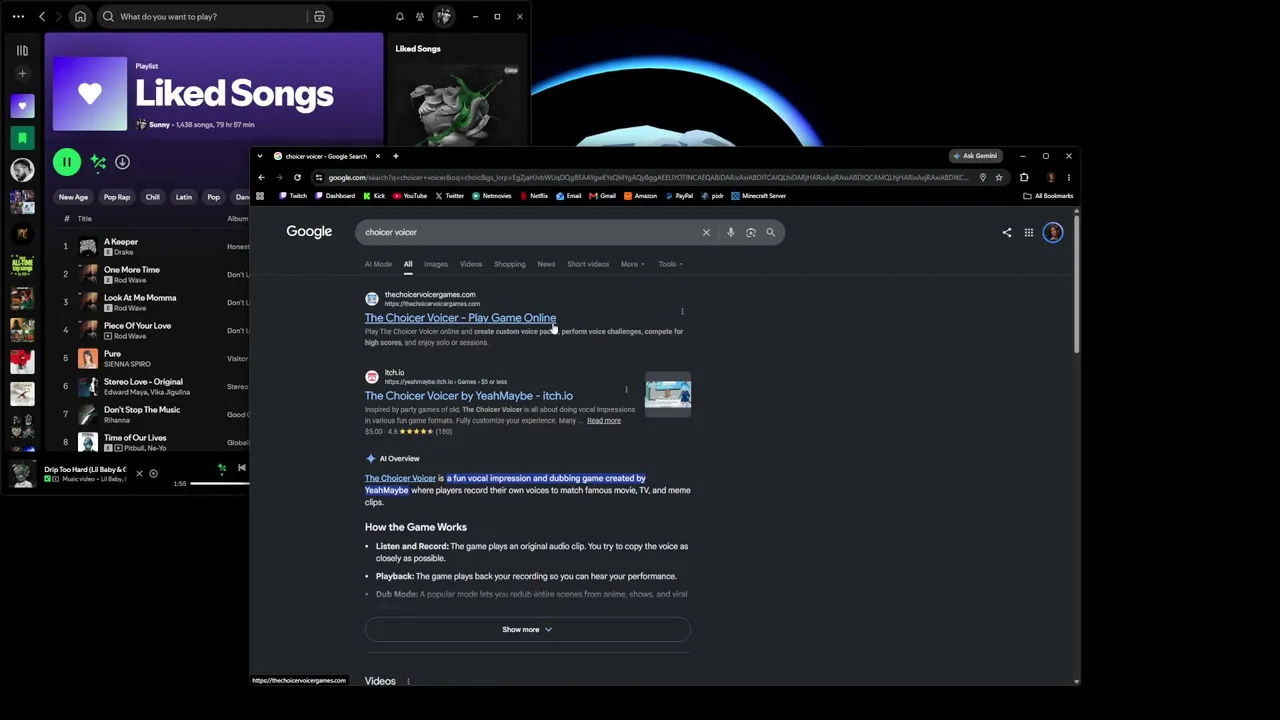The height and width of the screenshot is (720, 1280).
Task: Open Twitch bookmark
Action: [x=293, y=196]
